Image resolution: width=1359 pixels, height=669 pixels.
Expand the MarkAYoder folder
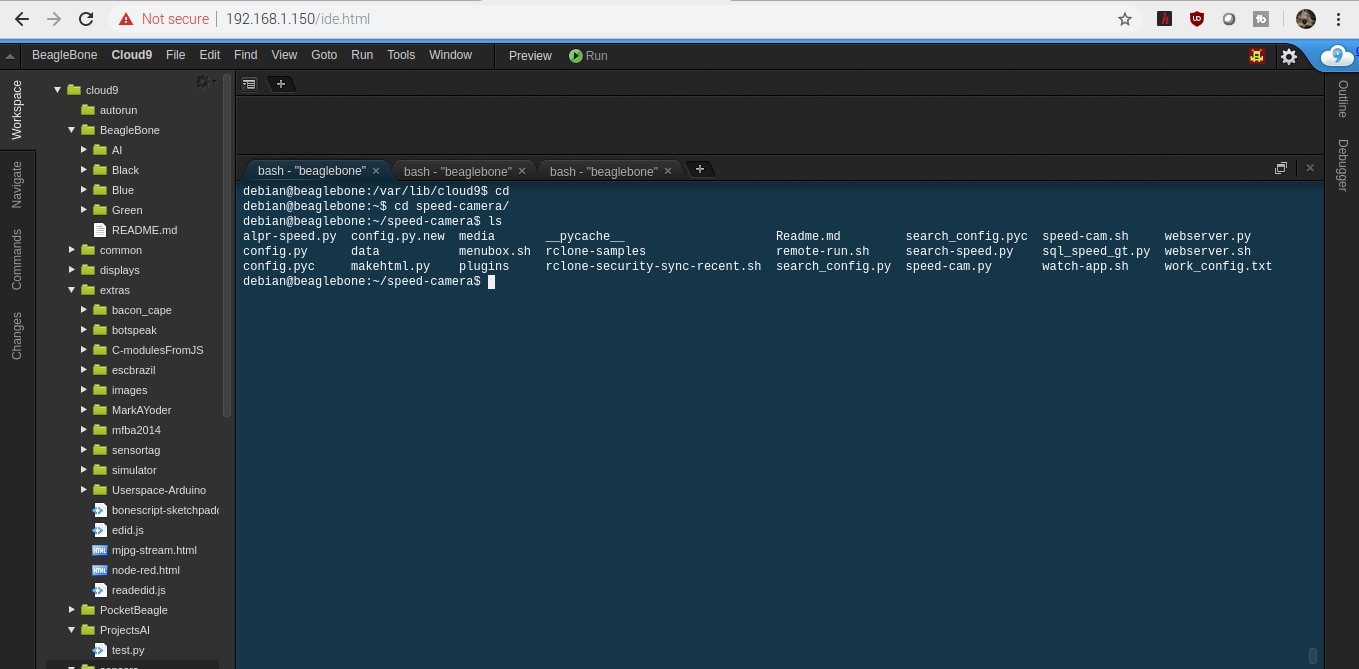coord(84,410)
